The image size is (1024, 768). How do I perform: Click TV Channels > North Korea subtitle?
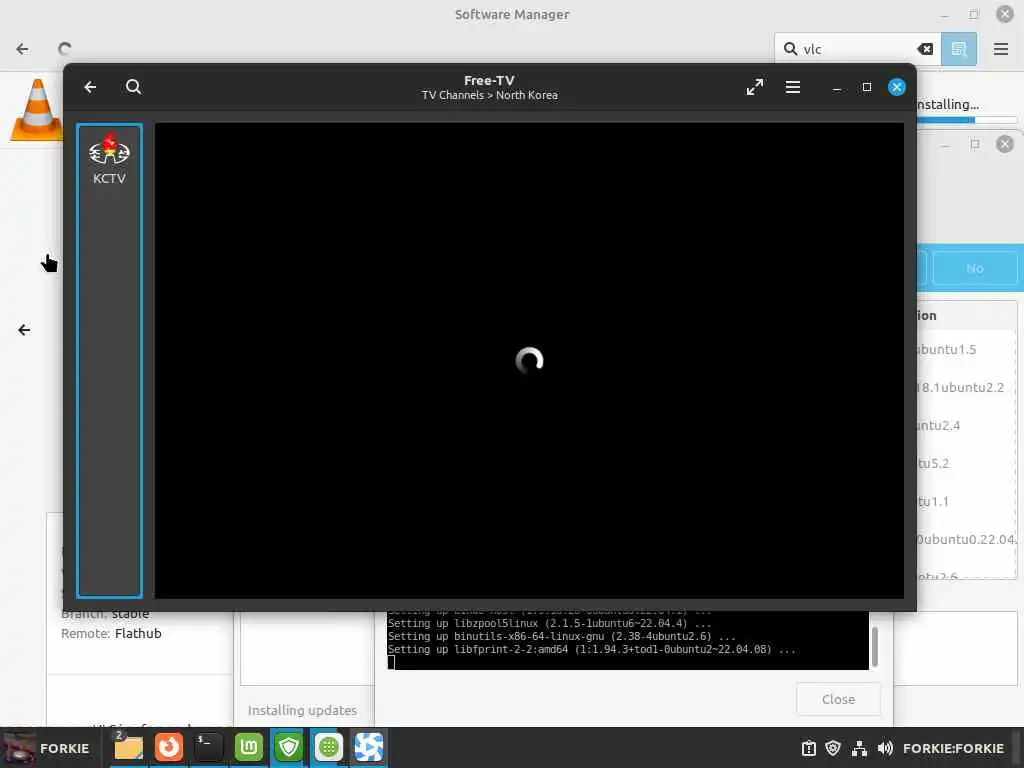490,95
